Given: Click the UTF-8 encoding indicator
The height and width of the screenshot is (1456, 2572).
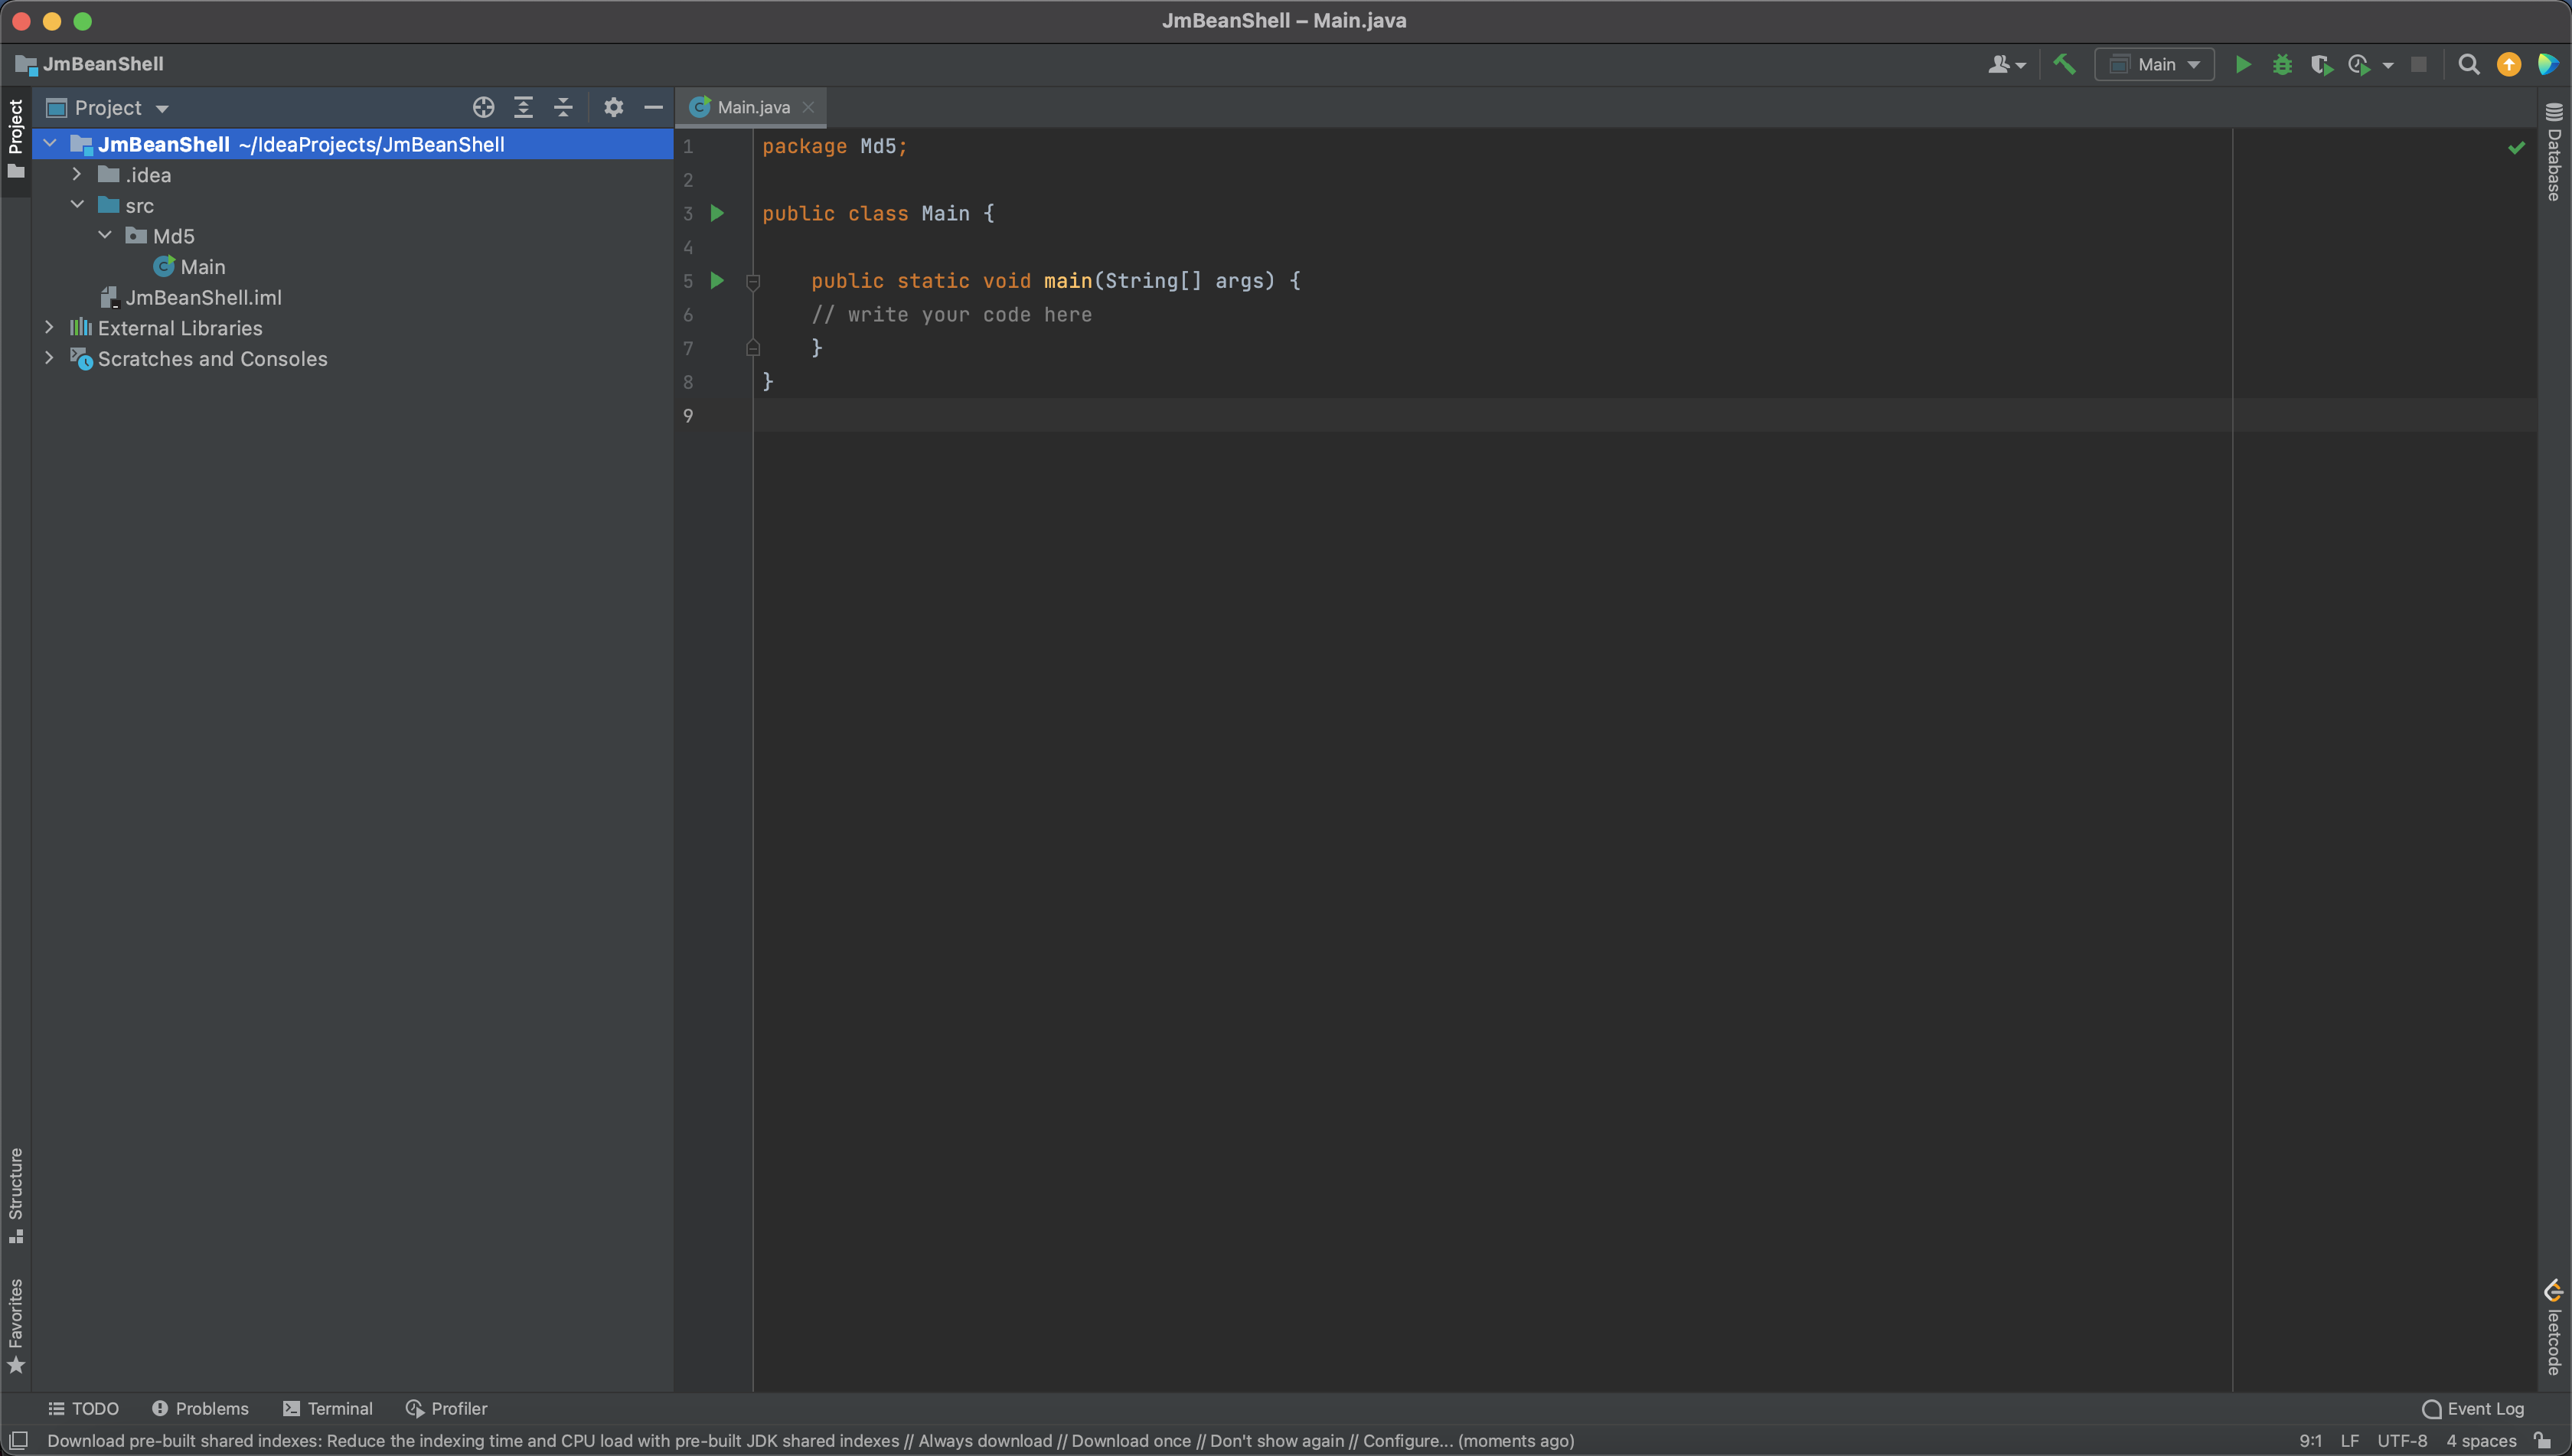Looking at the screenshot, I should (x=2402, y=1441).
